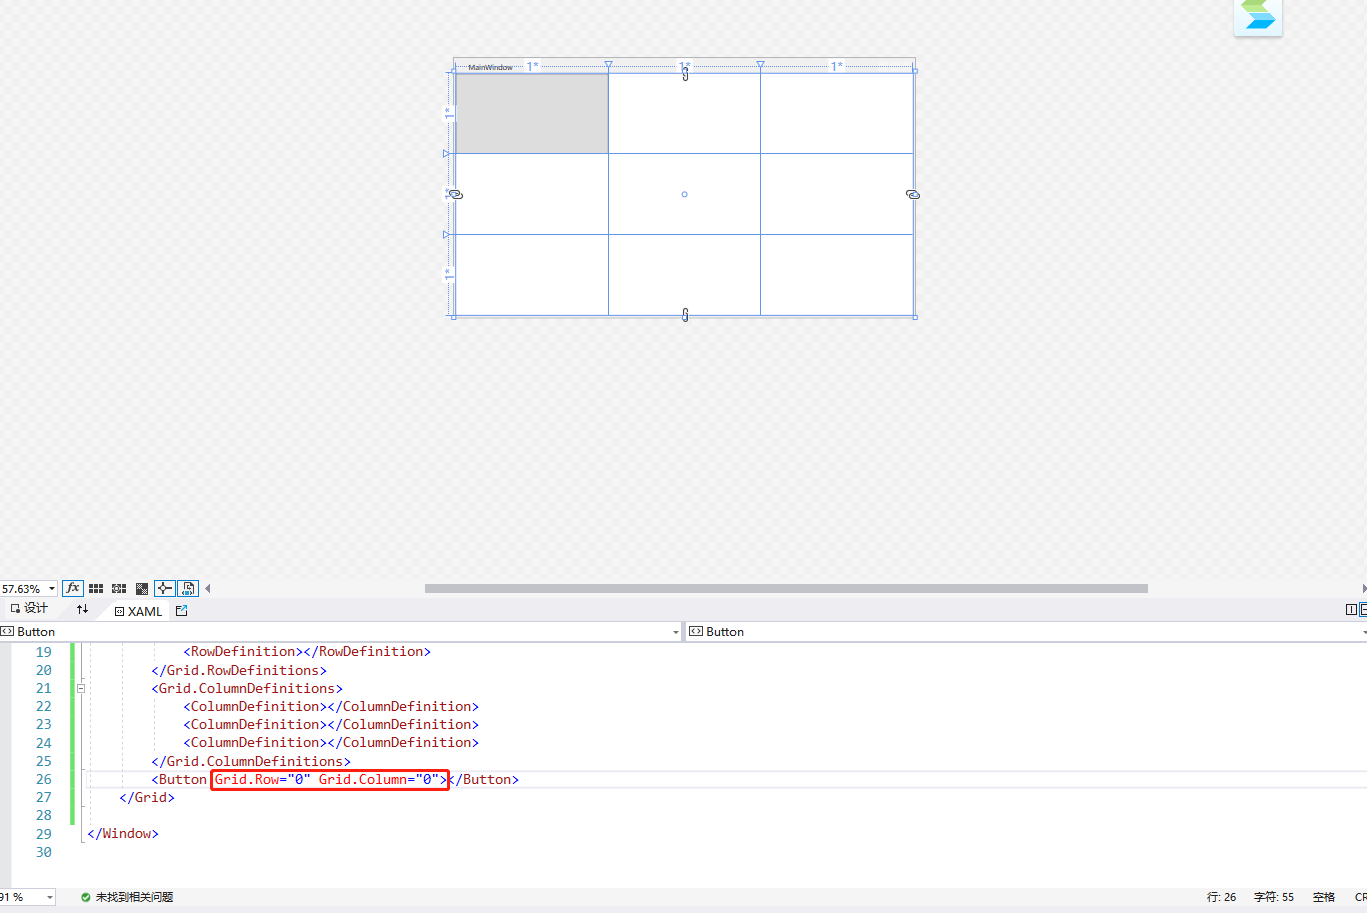Click the ColumnDefinition code on line 23
The height and width of the screenshot is (913, 1367).
click(x=331, y=724)
